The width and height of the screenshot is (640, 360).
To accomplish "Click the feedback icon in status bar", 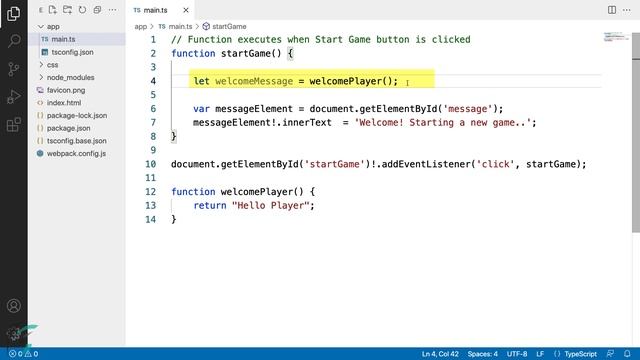I will [x=610, y=354].
